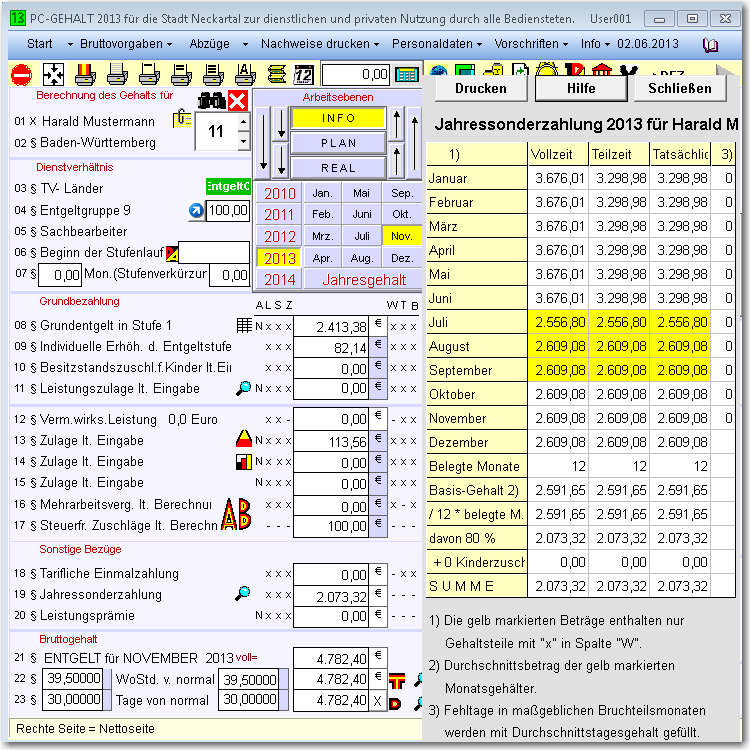Decrease the 11 spinner with down arrow
Image resolution: width=750 pixels, height=750 pixels.
coord(243,142)
